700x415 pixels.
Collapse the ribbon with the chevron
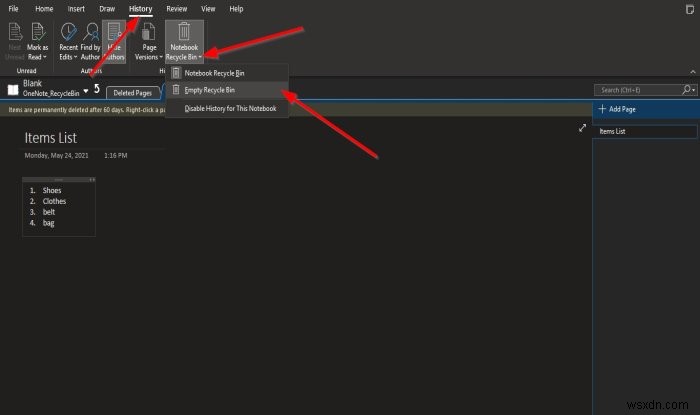(x=692, y=71)
